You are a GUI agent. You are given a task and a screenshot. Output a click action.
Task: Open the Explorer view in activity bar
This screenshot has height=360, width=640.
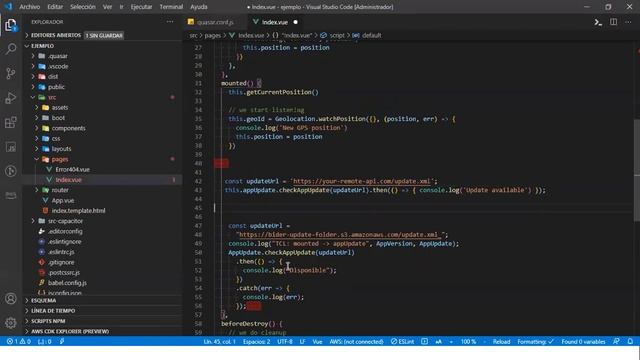pos(11,25)
